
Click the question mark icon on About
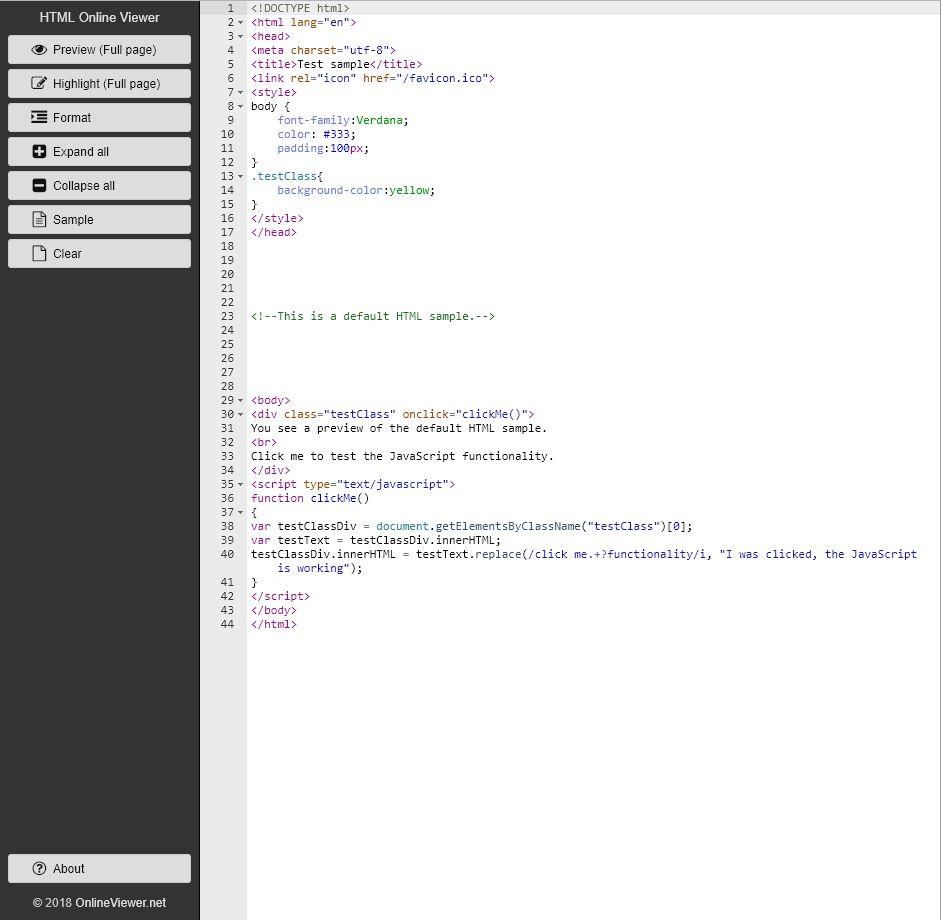(x=39, y=868)
